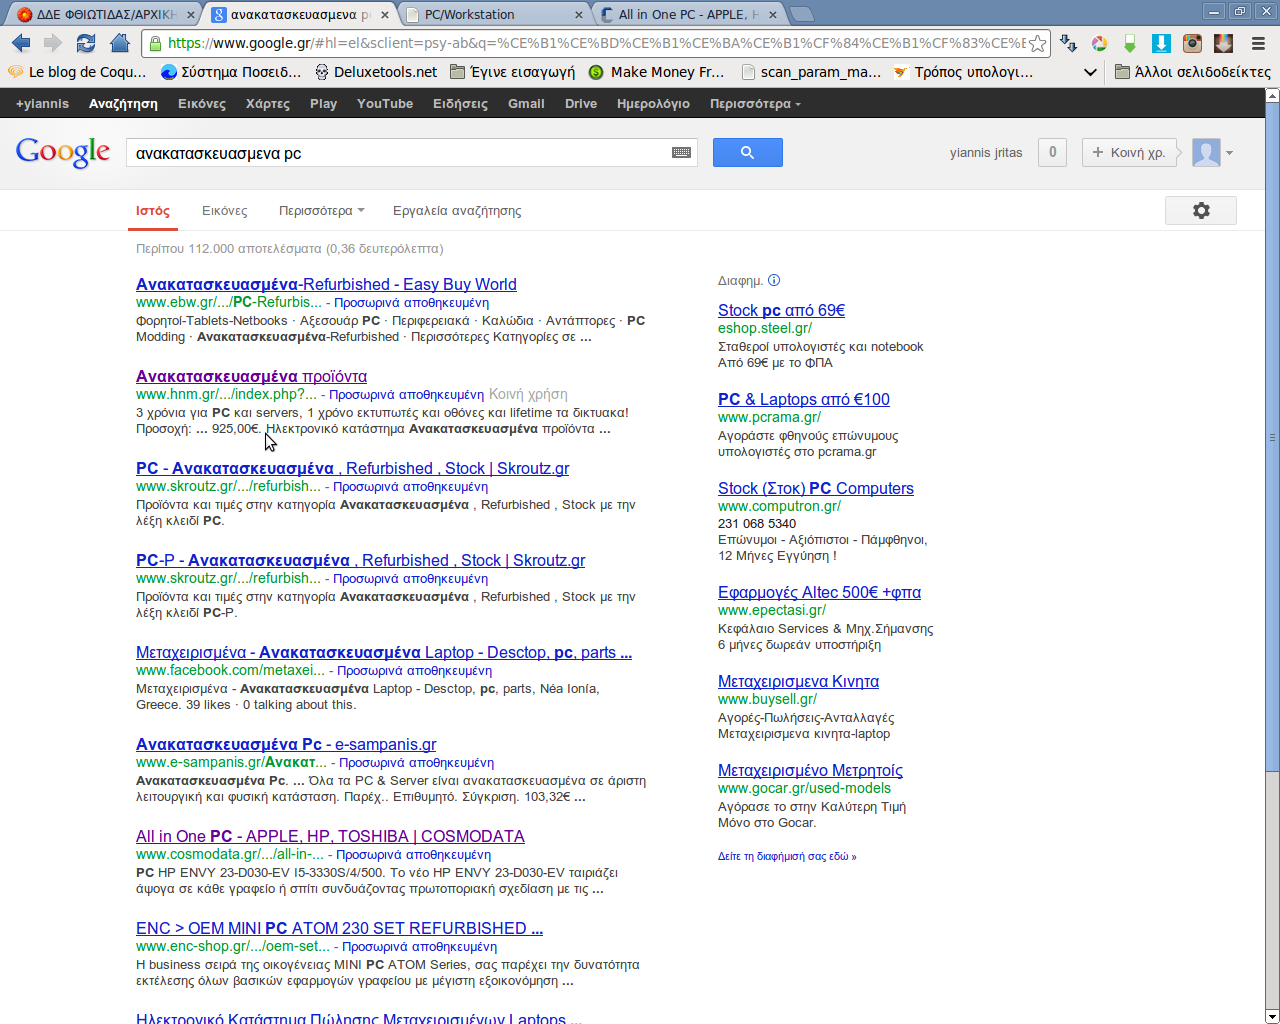Close the PC/Workstation tab
Image resolution: width=1280 pixels, height=1024 pixels.
pos(579,15)
